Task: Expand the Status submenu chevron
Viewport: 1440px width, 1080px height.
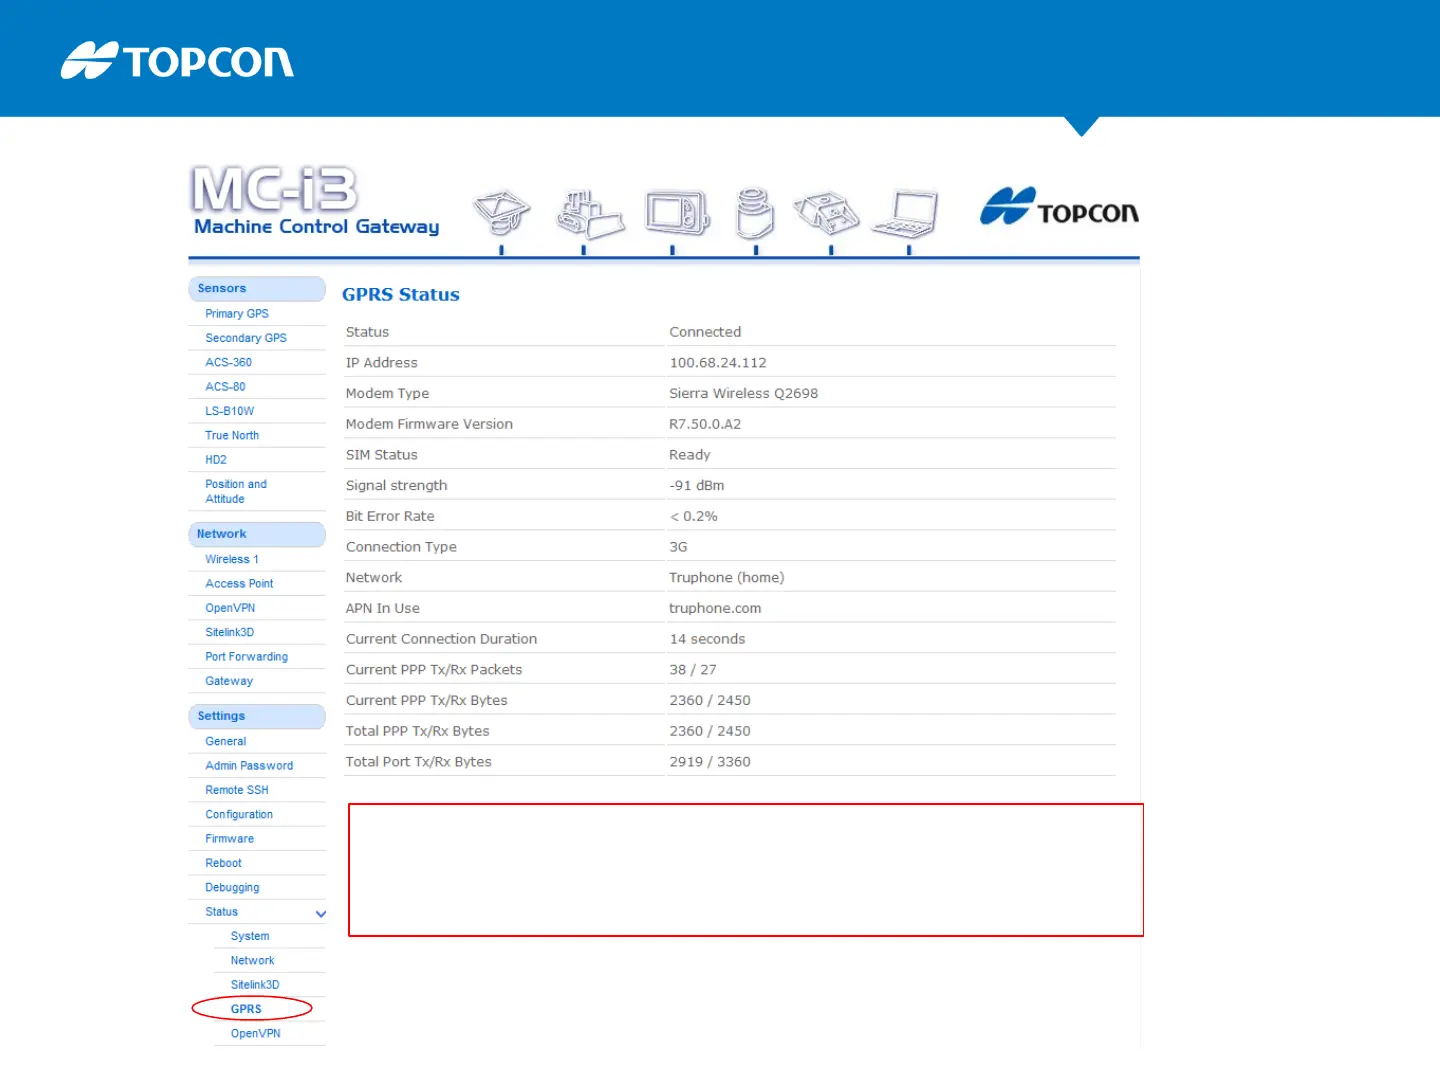Action: pyautogui.click(x=321, y=914)
